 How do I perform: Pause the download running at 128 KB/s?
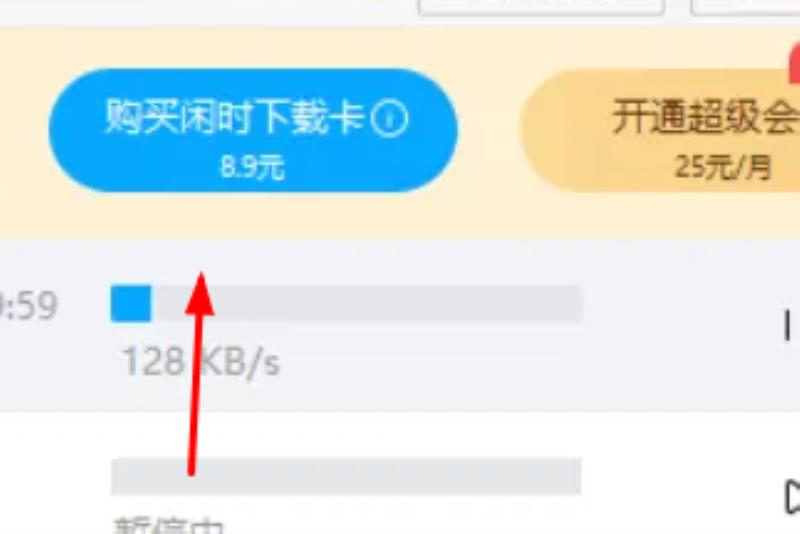(788, 325)
